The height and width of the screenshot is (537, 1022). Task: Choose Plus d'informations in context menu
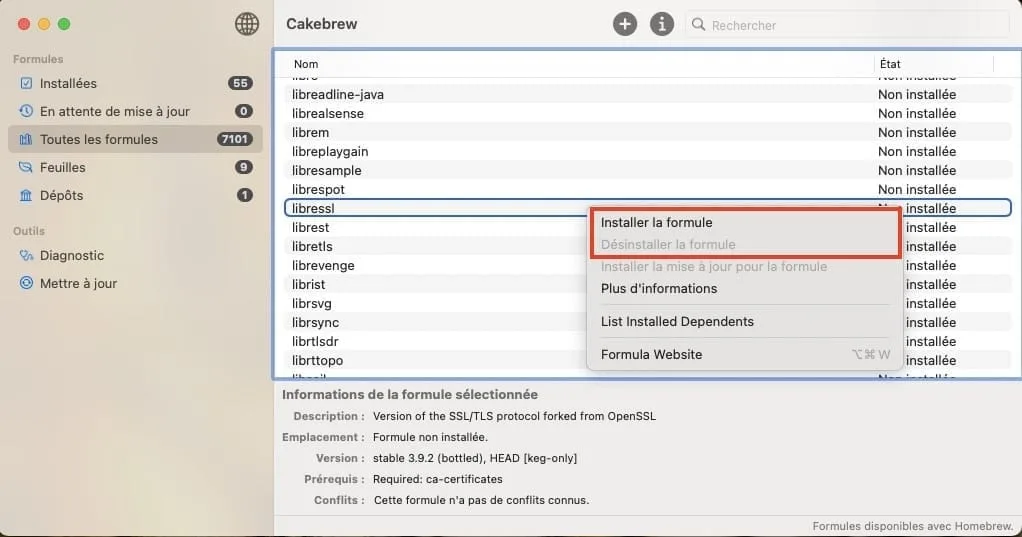coord(744,289)
